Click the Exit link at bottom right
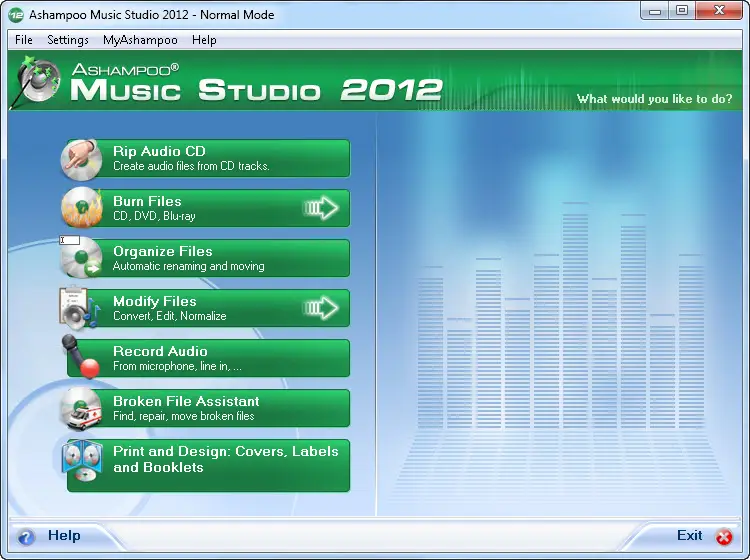Viewport: 750px width, 560px height. coord(689,535)
